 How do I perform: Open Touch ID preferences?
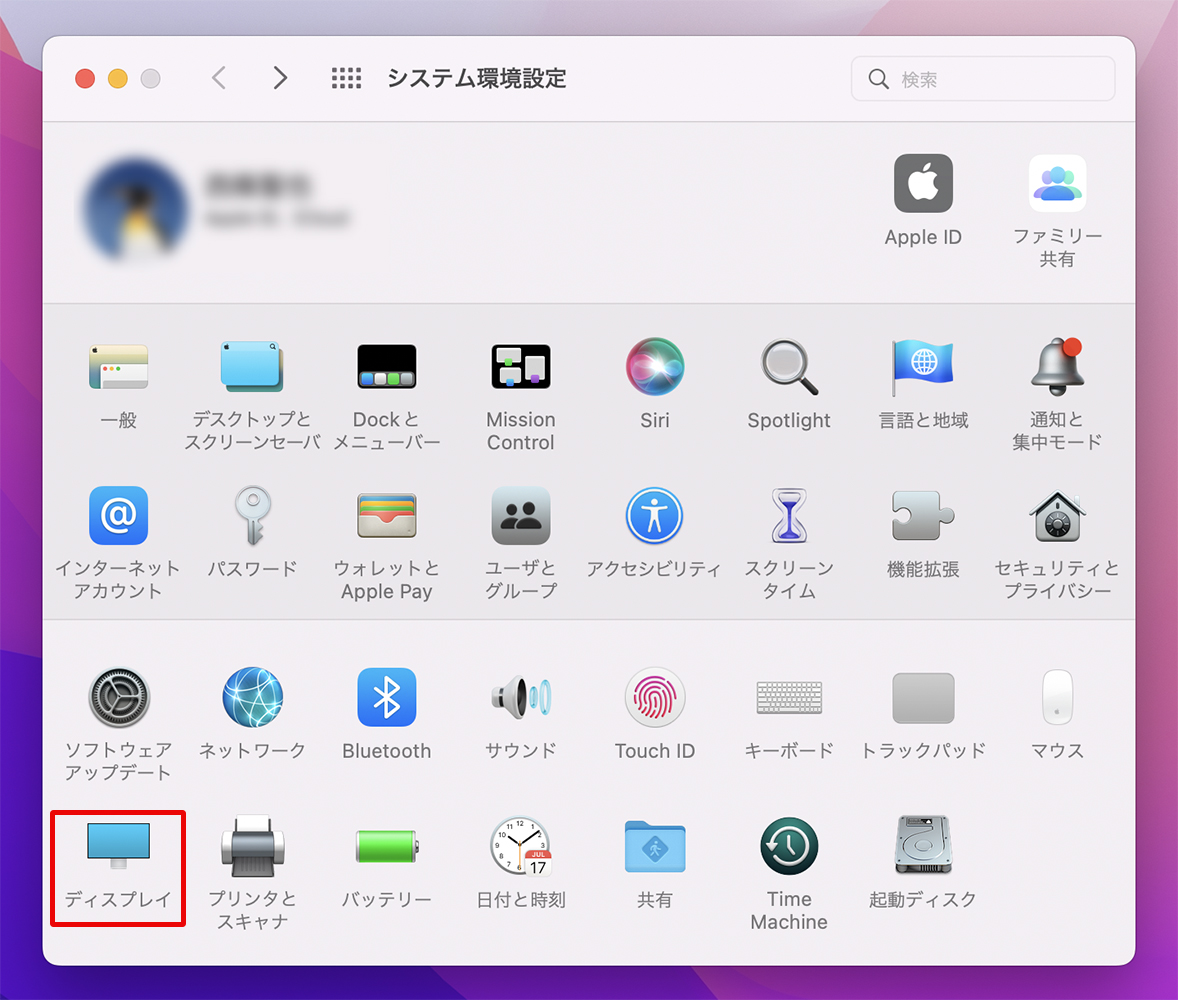655,697
